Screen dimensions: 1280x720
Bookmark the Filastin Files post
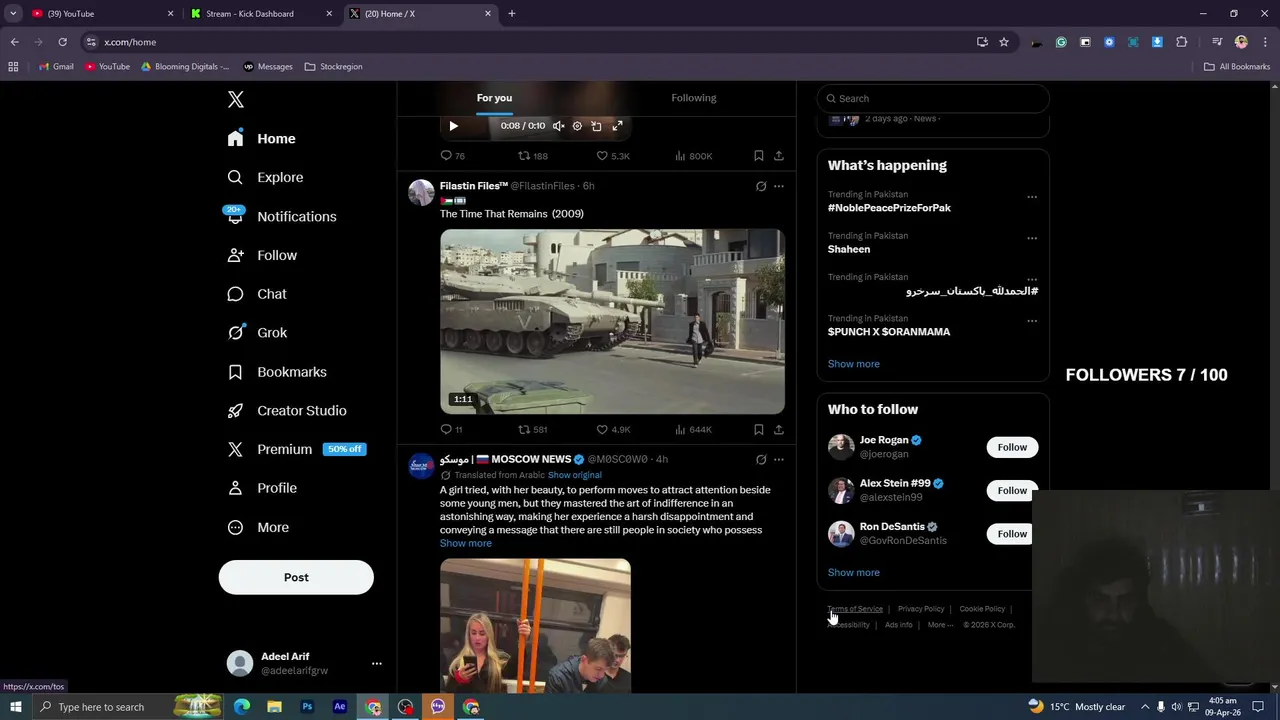click(x=759, y=429)
